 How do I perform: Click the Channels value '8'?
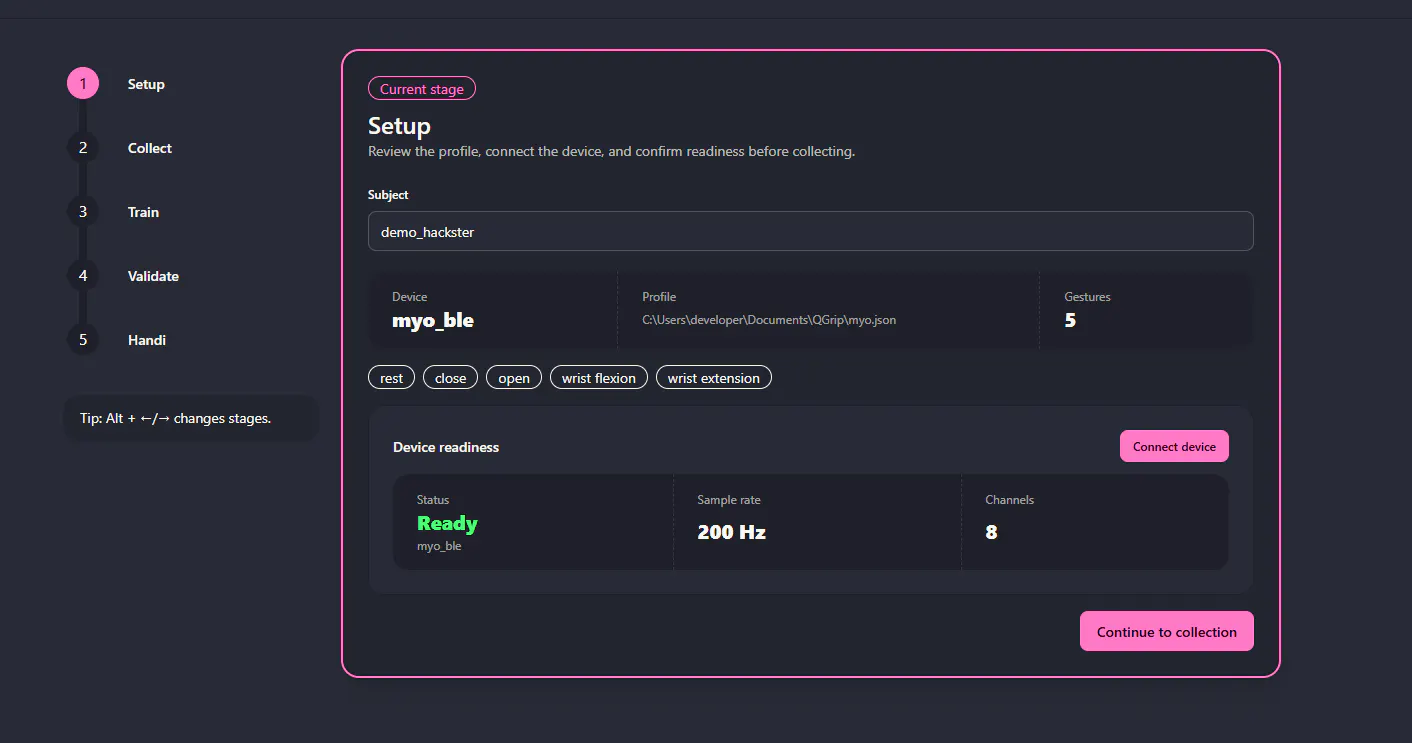991,532
